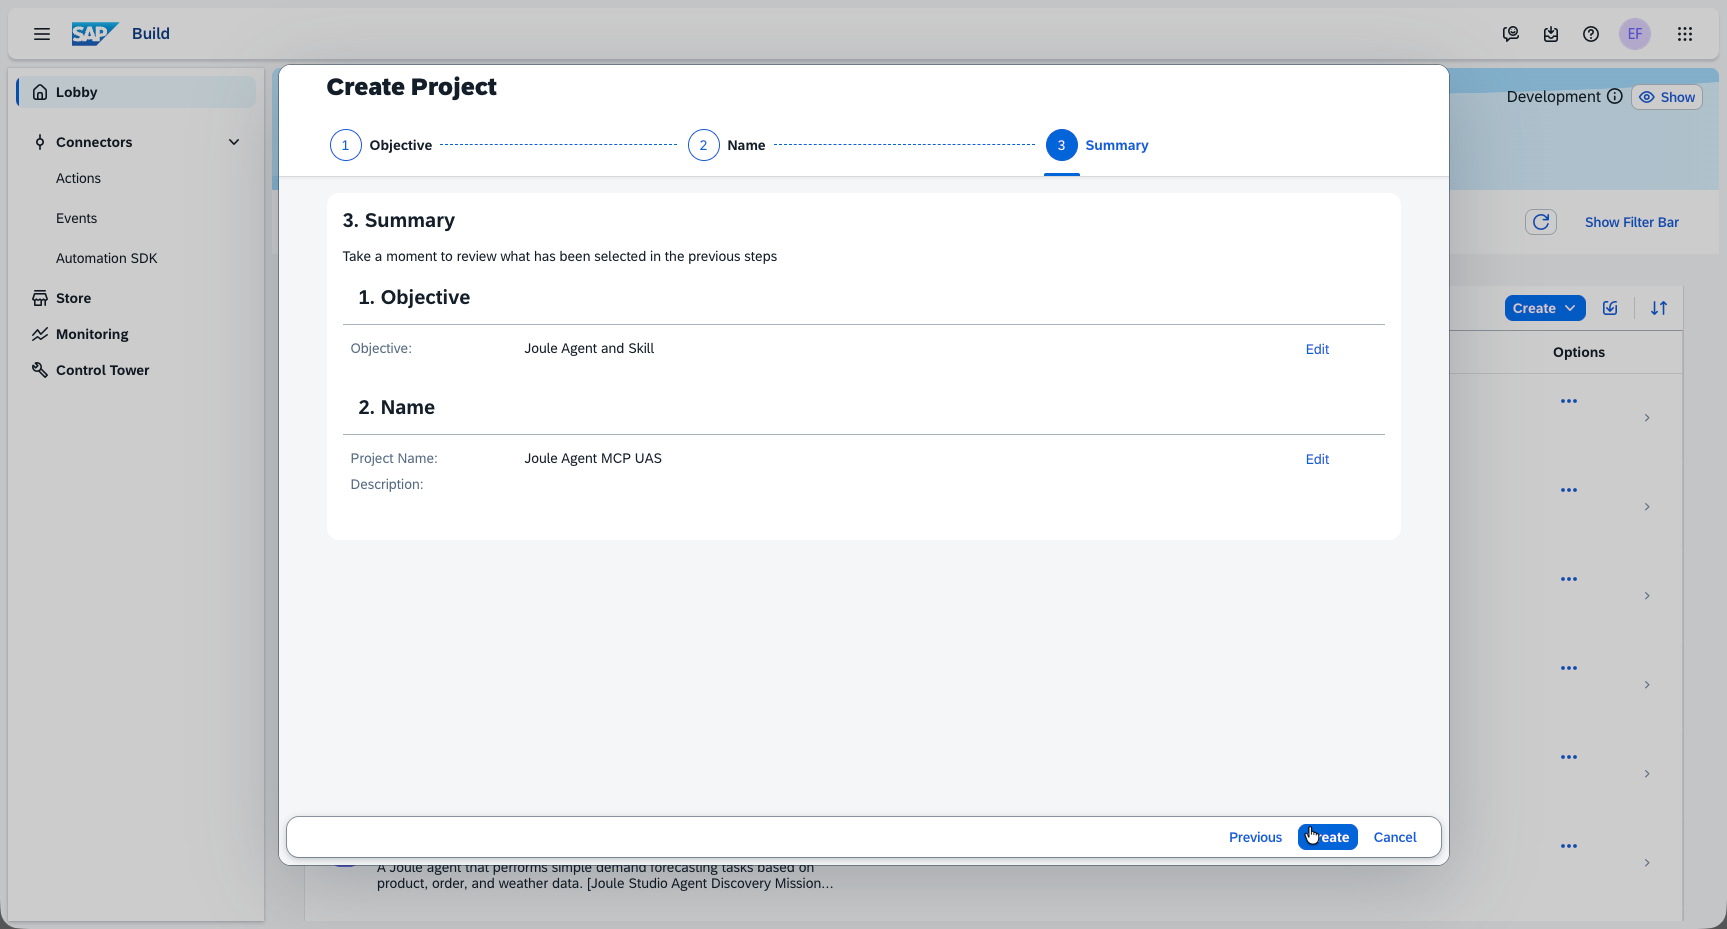Click the '3. Summary' heading
1727x929 pixels.
pos(399,220)
